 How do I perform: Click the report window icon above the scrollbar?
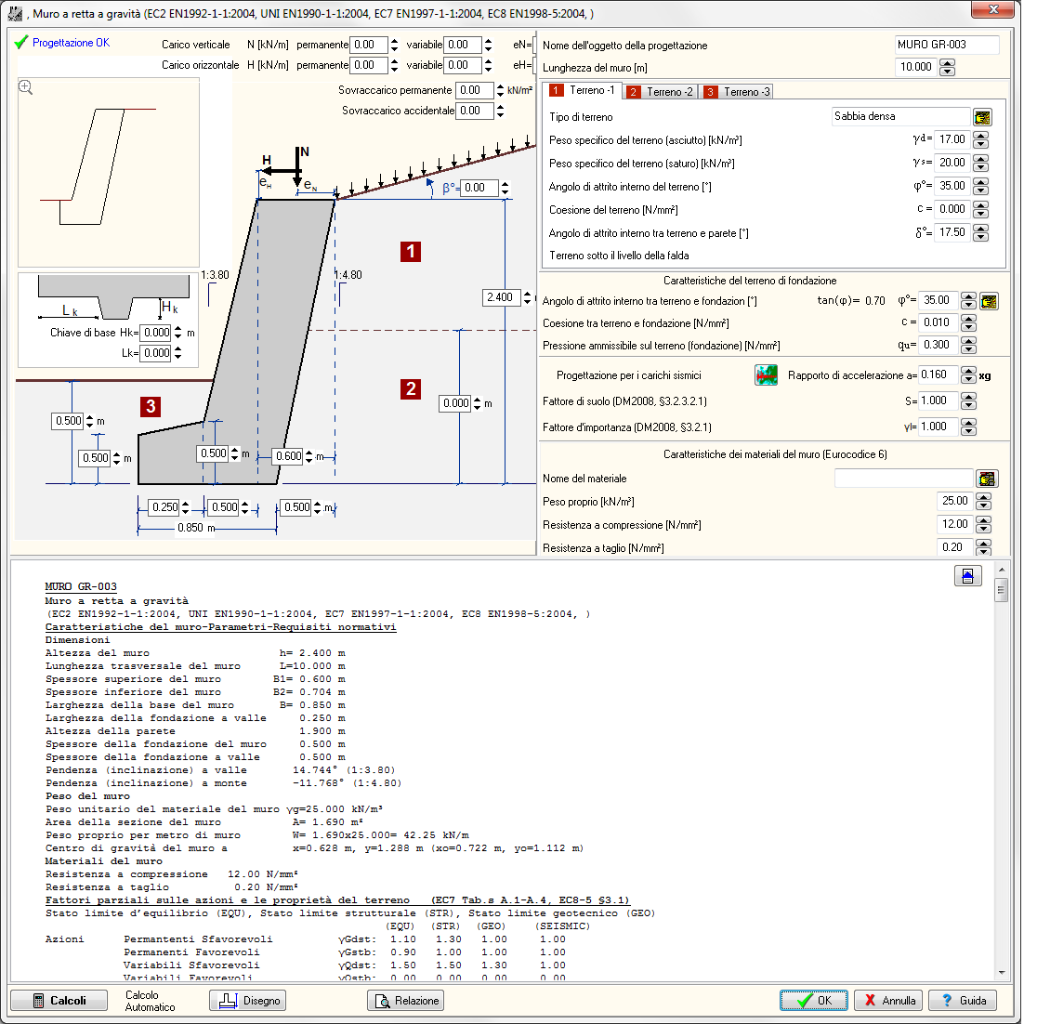968,576
